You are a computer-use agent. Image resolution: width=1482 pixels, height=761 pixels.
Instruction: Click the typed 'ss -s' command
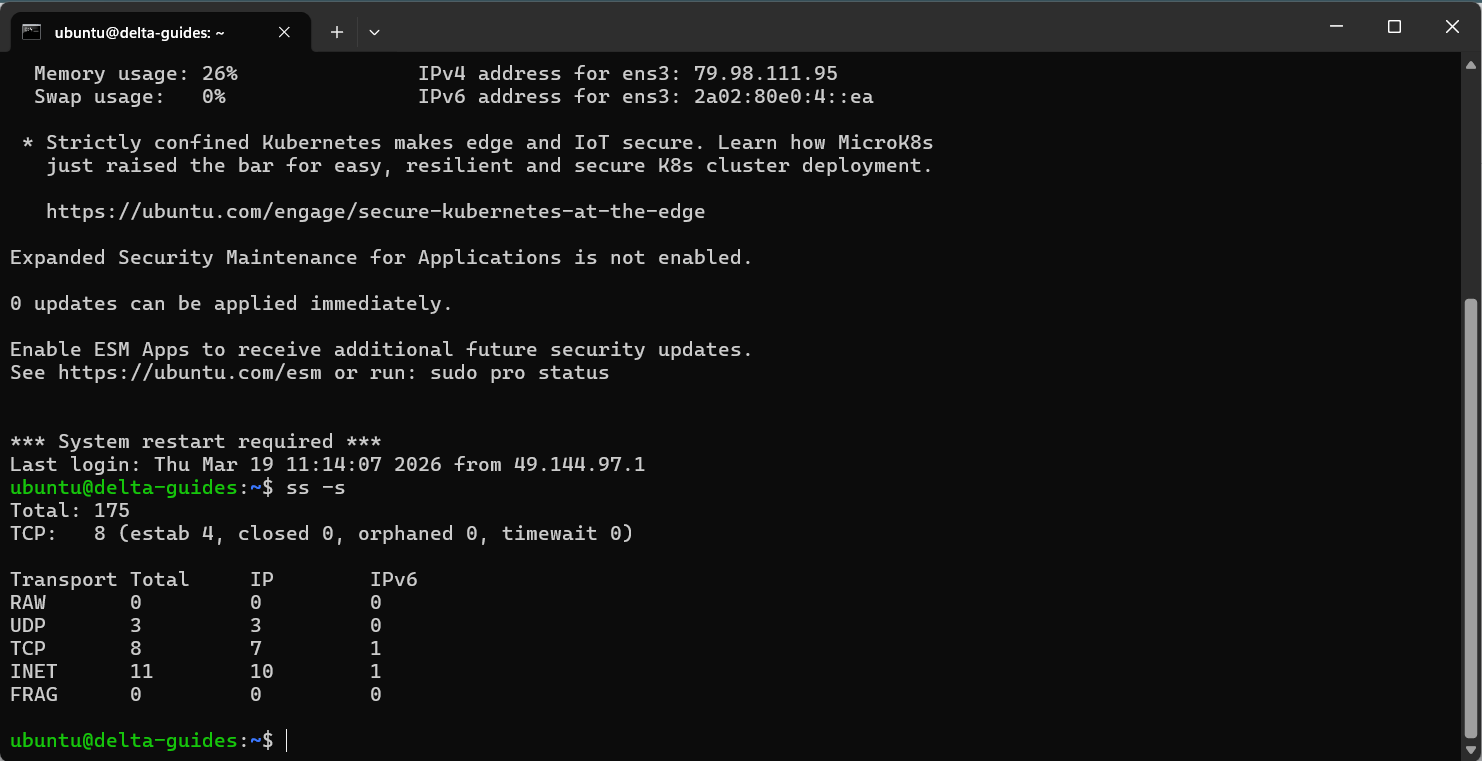click(316, 488)
